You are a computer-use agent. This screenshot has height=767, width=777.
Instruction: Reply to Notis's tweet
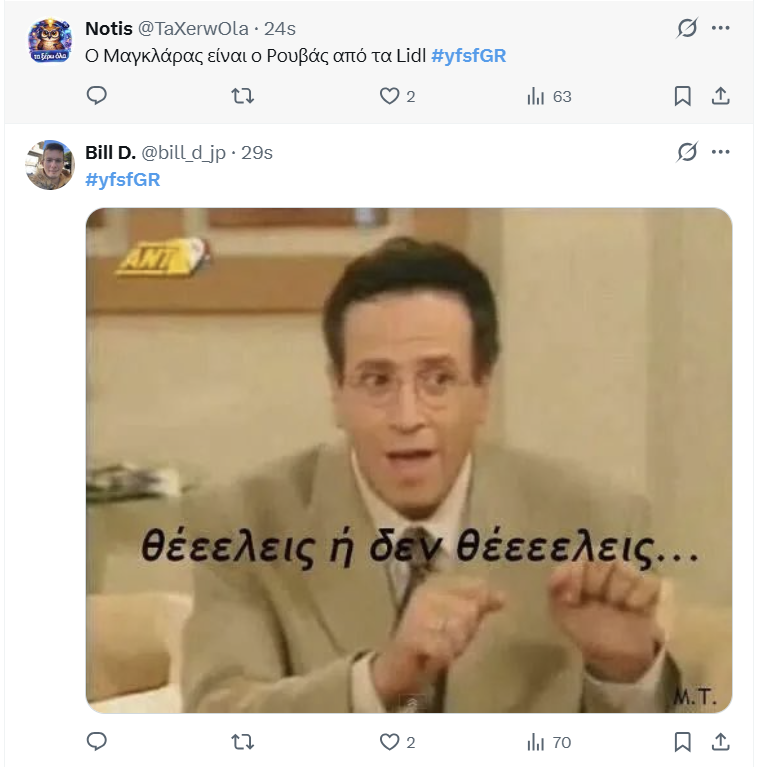pyautogui.click(x=97, y=96)
